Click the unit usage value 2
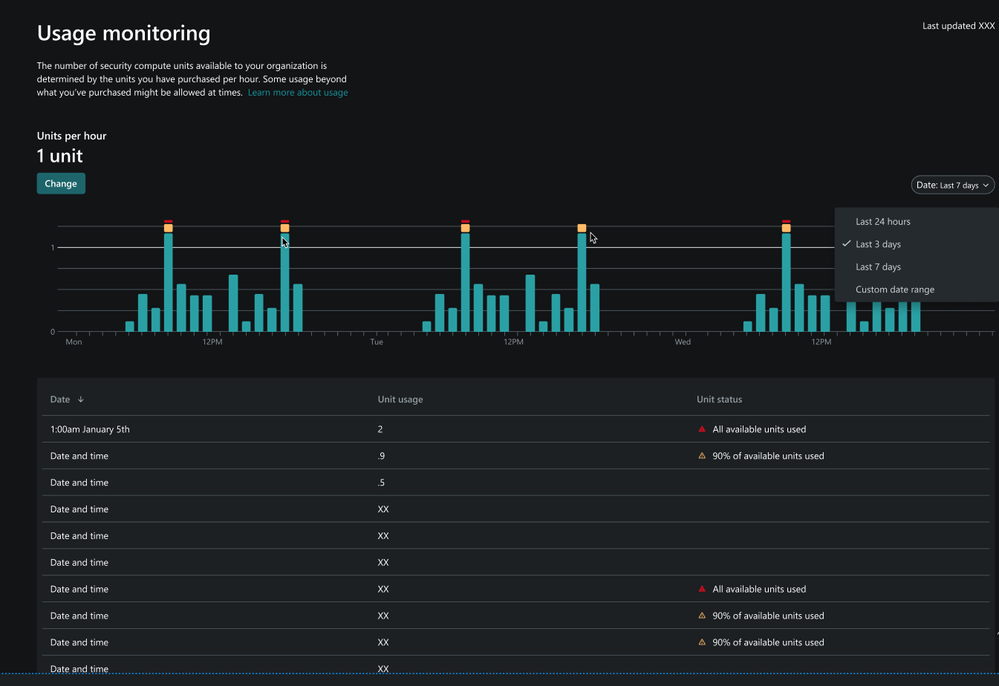999x686 pixels. [x=380, y=429]
